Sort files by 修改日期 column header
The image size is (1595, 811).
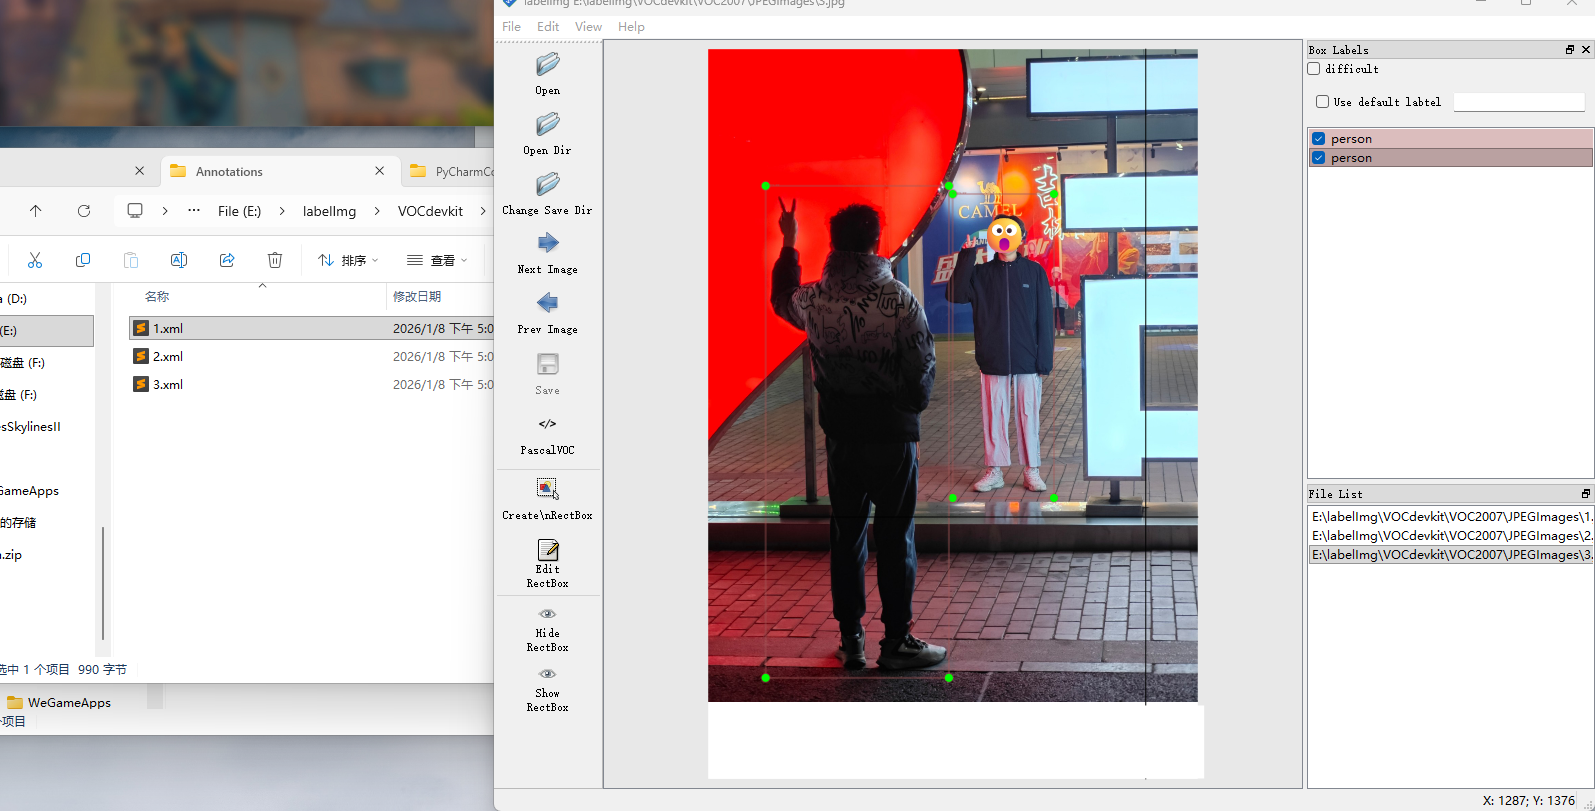(417, 297)
